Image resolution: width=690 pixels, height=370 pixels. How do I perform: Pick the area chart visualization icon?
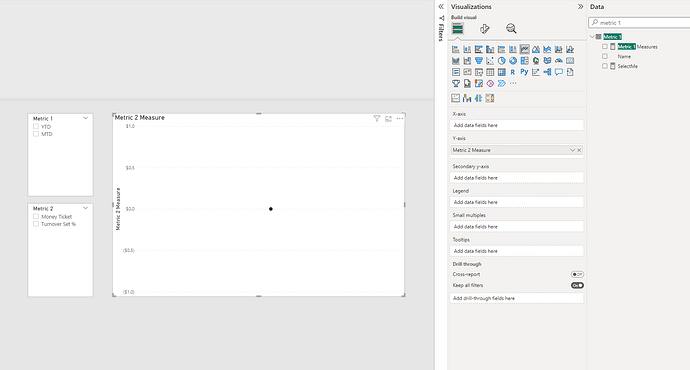[536, 49]
